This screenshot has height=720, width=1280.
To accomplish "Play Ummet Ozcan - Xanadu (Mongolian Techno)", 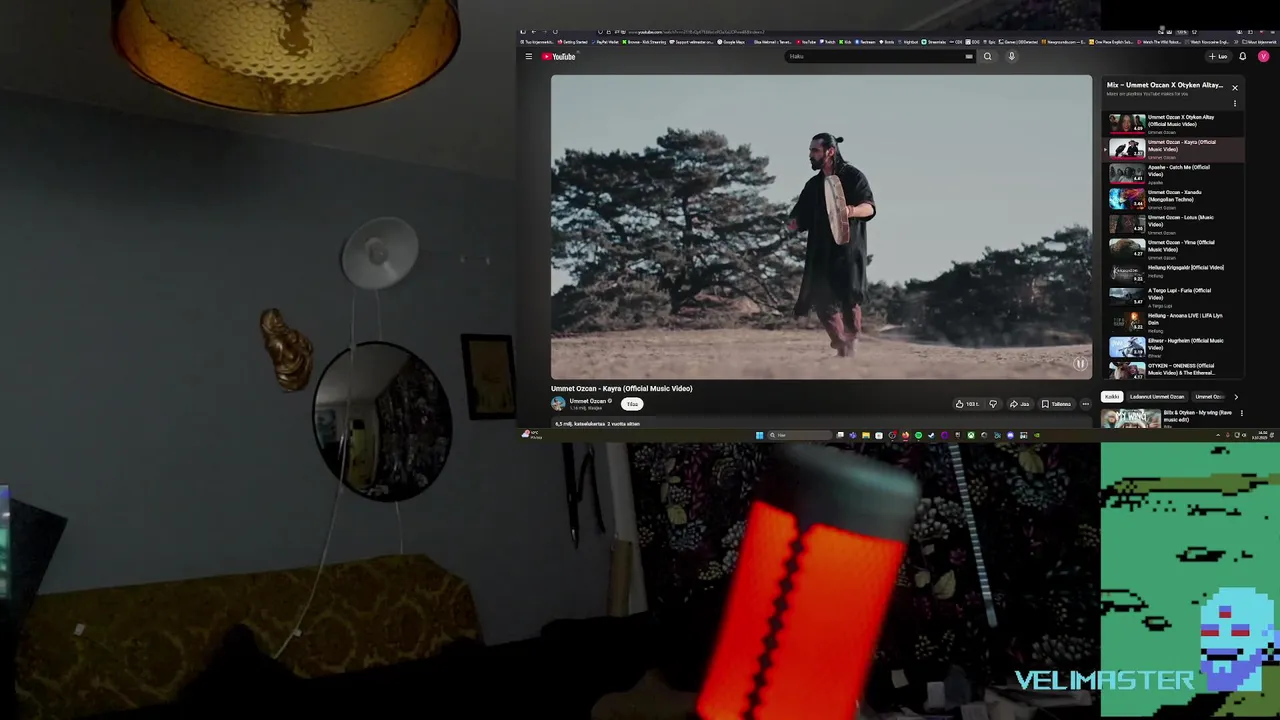I will tap(1174, 198).
